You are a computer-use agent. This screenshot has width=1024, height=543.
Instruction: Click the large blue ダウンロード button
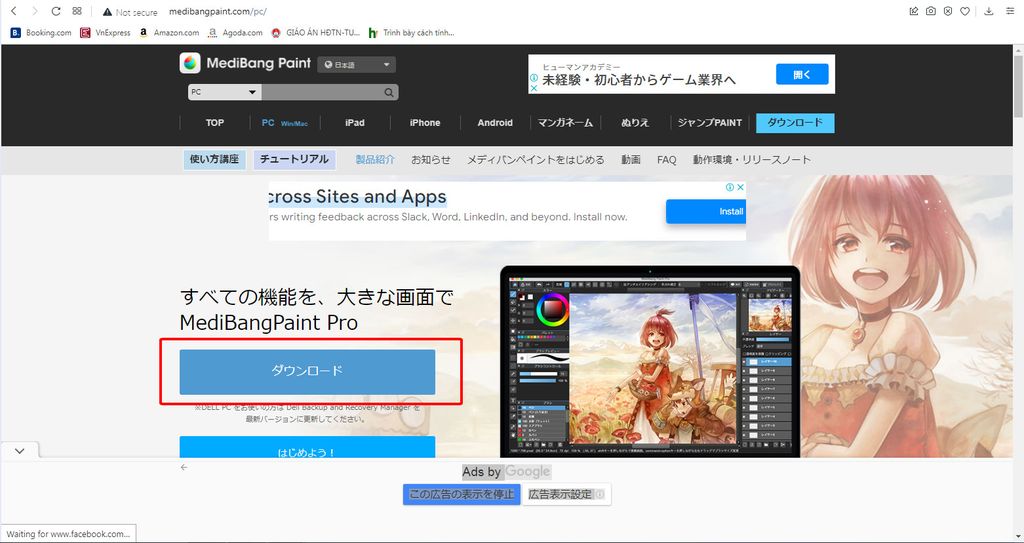[307, 371]
